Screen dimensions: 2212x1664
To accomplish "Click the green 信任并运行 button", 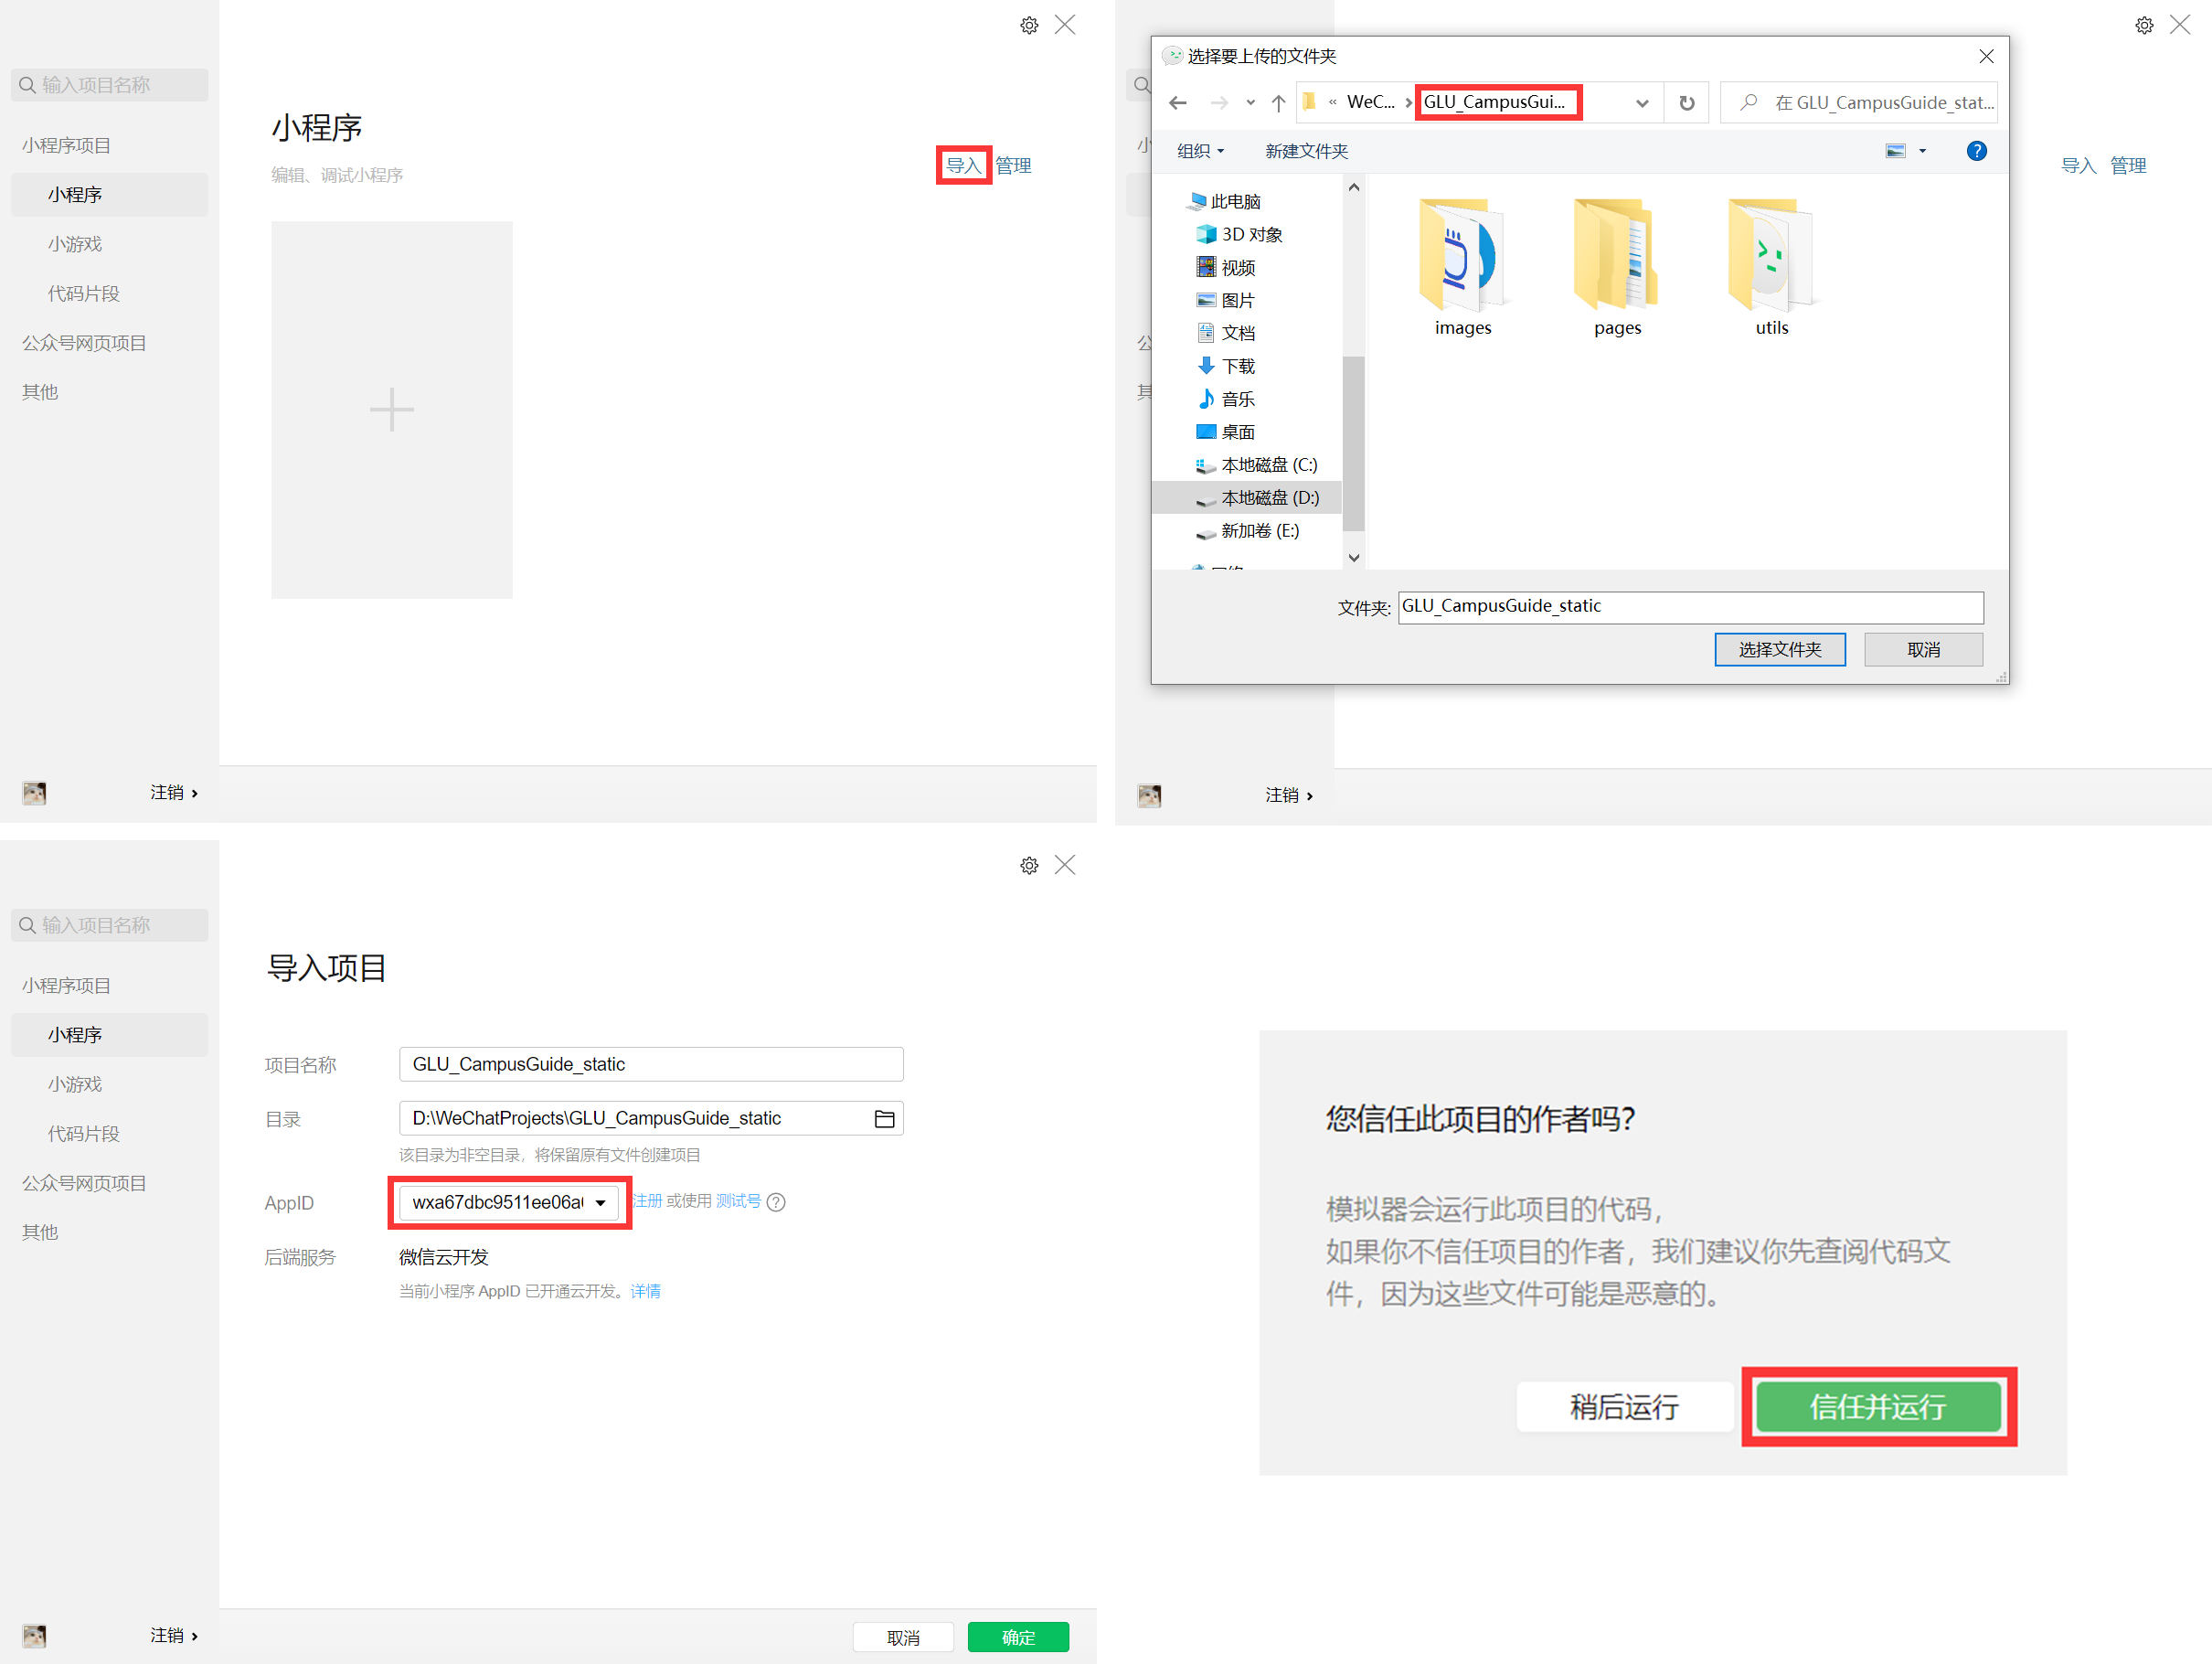I will click(1878, 1407).
